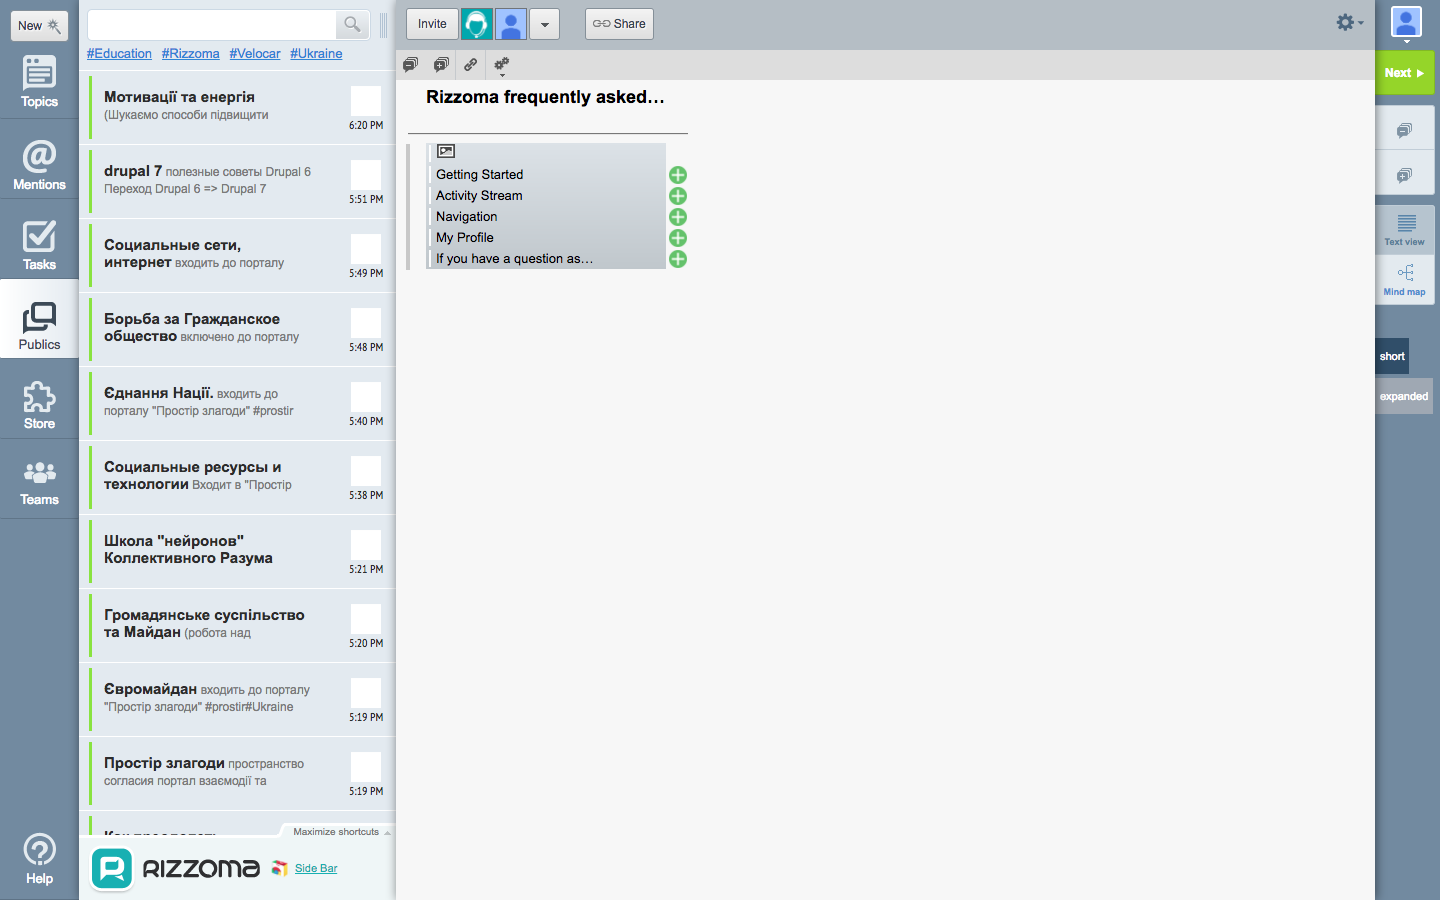Click the headset support participant avatar
Viewport: 1440px width, 900px height.
coord(477,24)
